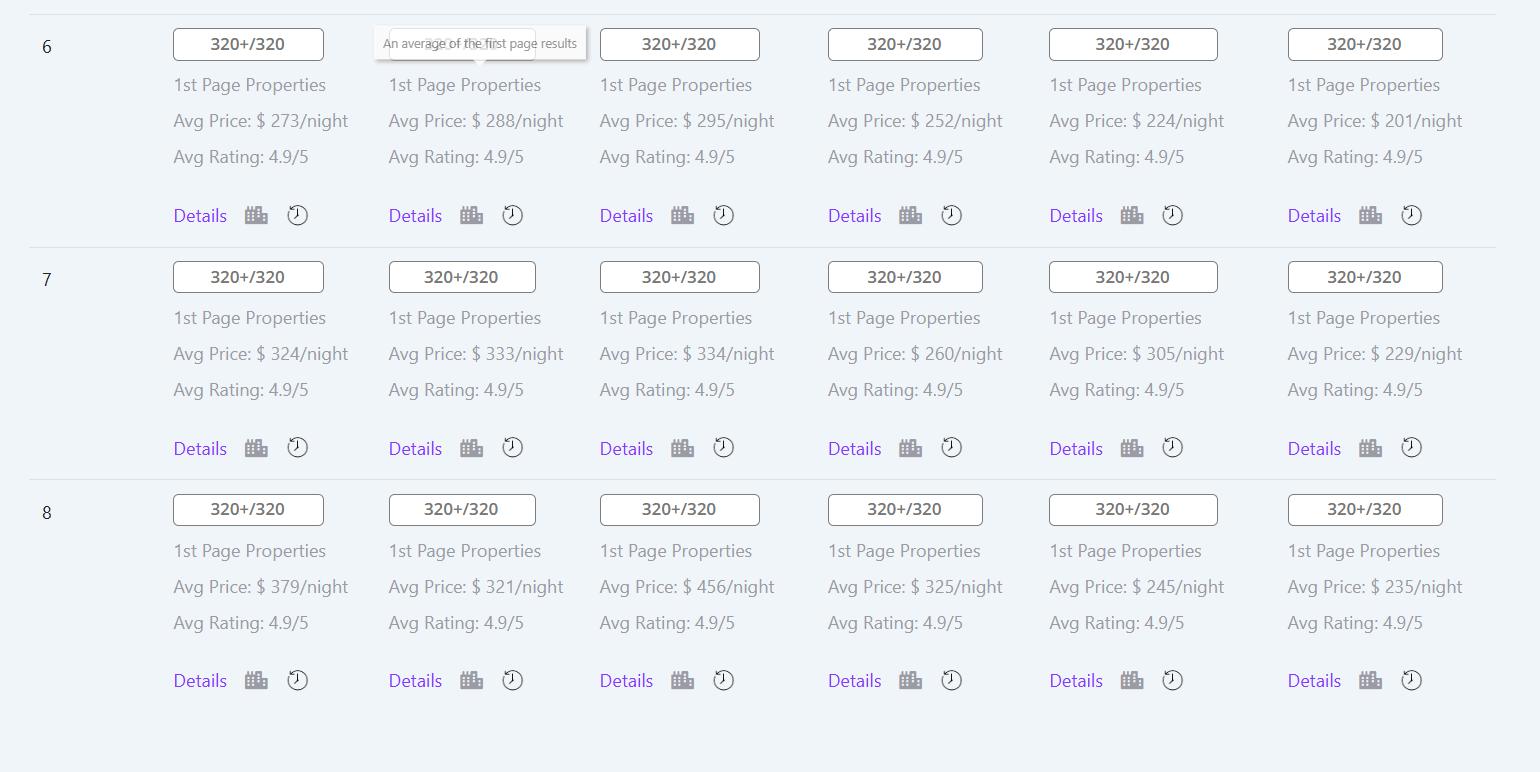Open history clock in the $456/night cell
Screen dimensions: 1540x772
pos(723,681)
